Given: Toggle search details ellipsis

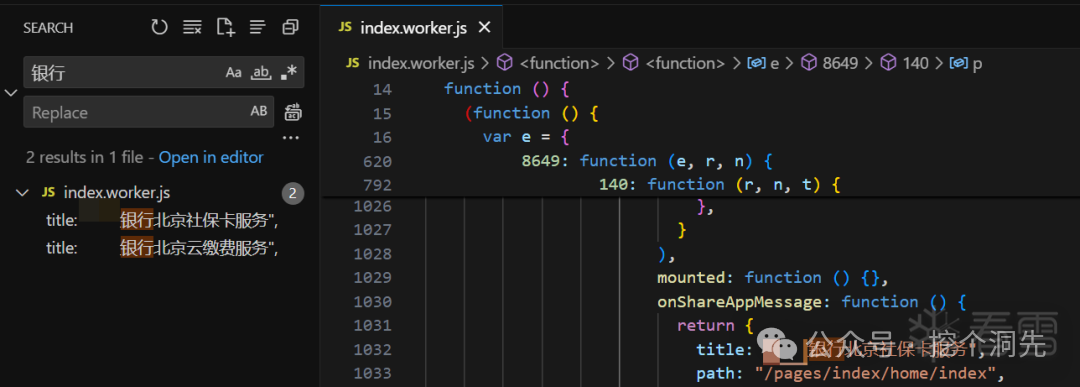Looking at the screenshot, I should click(x=291, y=138).
